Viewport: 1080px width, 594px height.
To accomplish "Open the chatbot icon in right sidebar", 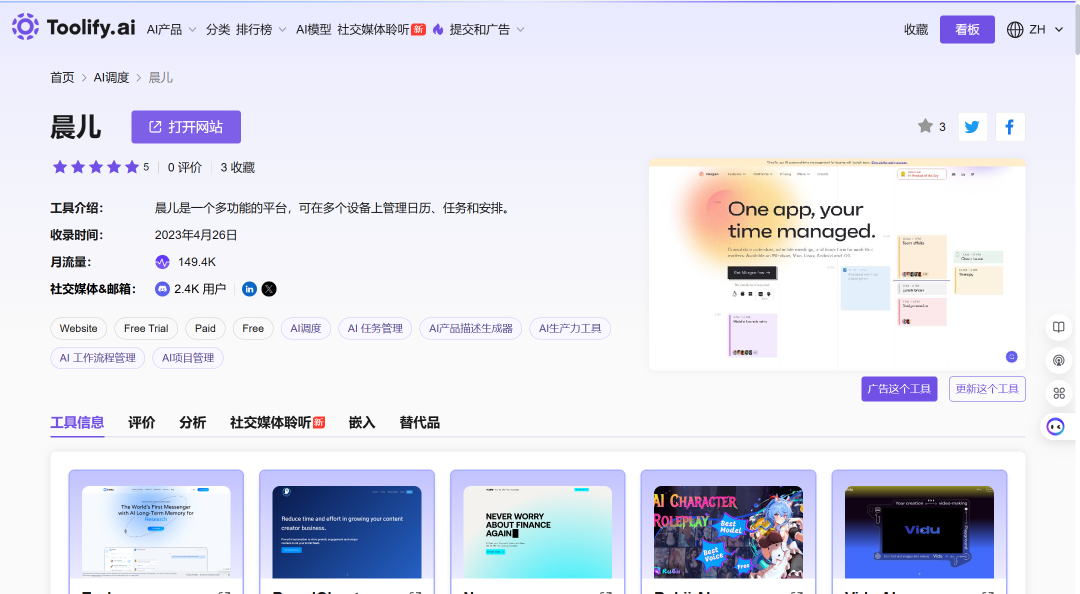I will 1056,427.
